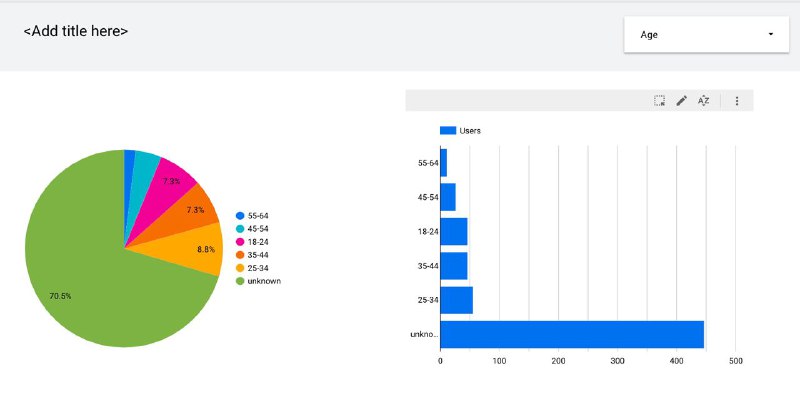Click the 35-44 orange legend dot
The image size is (800, 396).
coord(240,255)
